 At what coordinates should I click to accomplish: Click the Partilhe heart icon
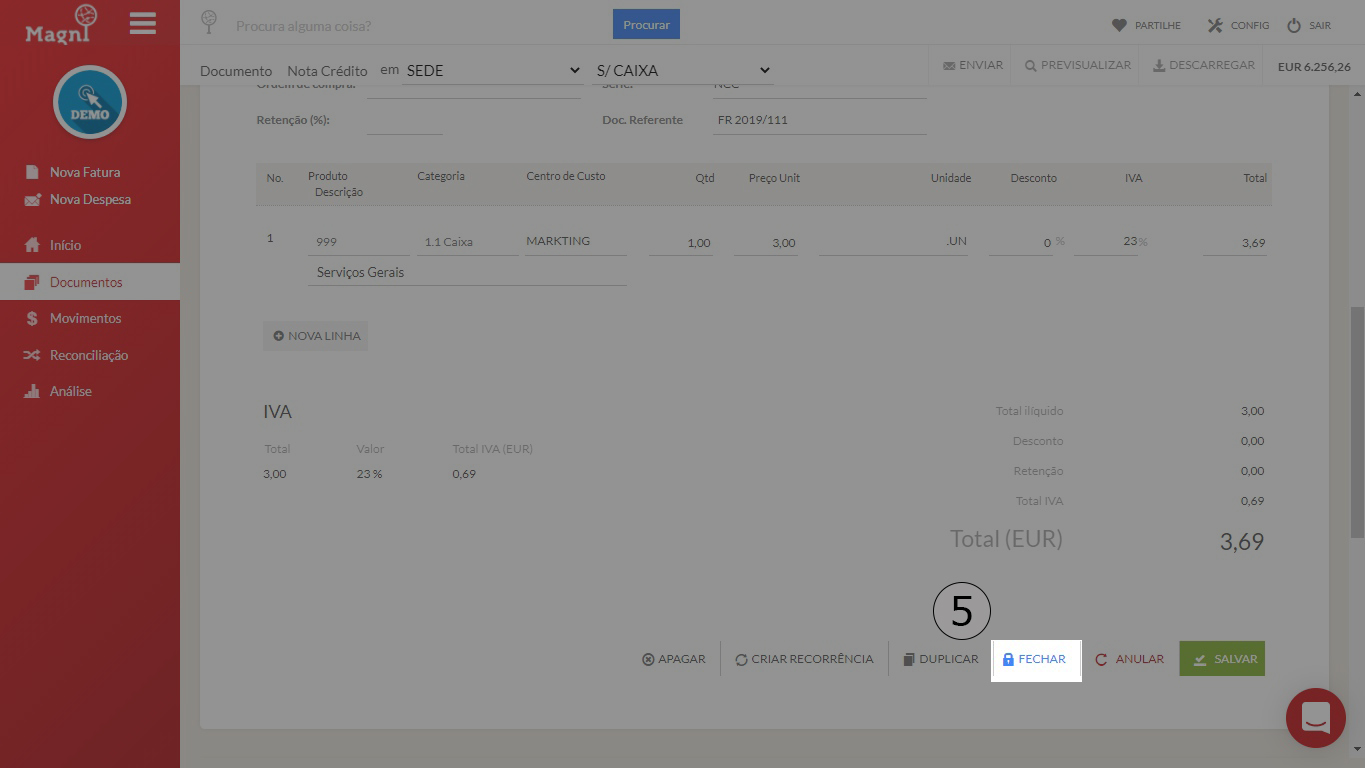tap(1119, 25)
